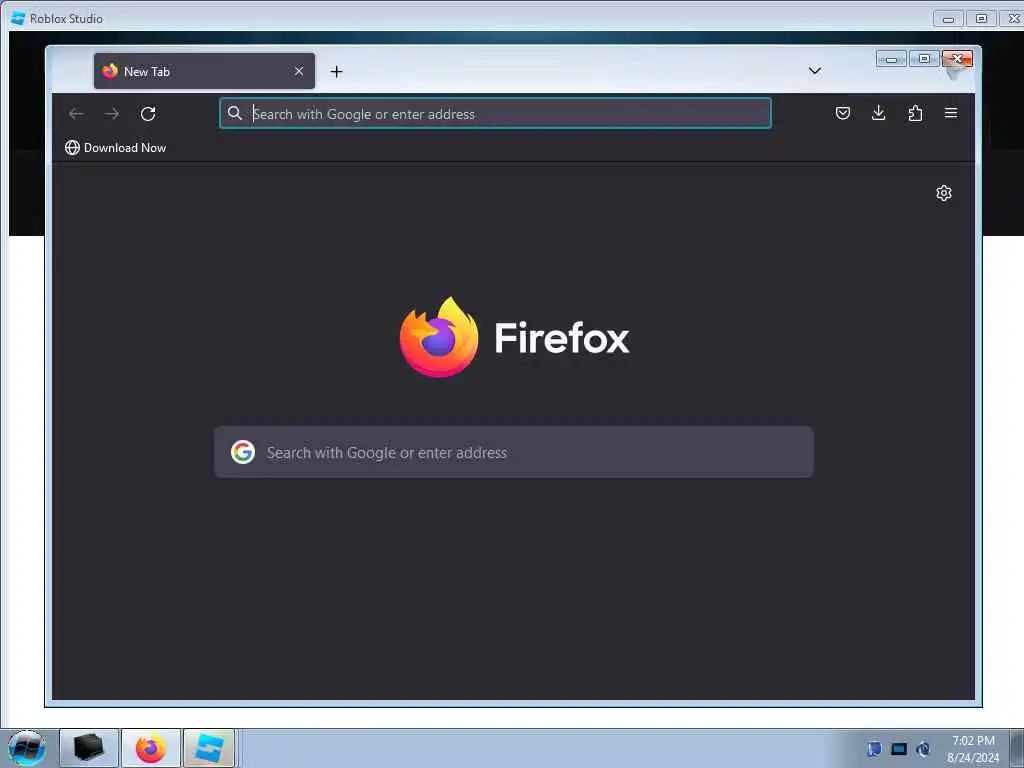This screenshot has height=768, width=1024.
Task: Switch to Firefox from the taskbar
Action: (151, 748)
